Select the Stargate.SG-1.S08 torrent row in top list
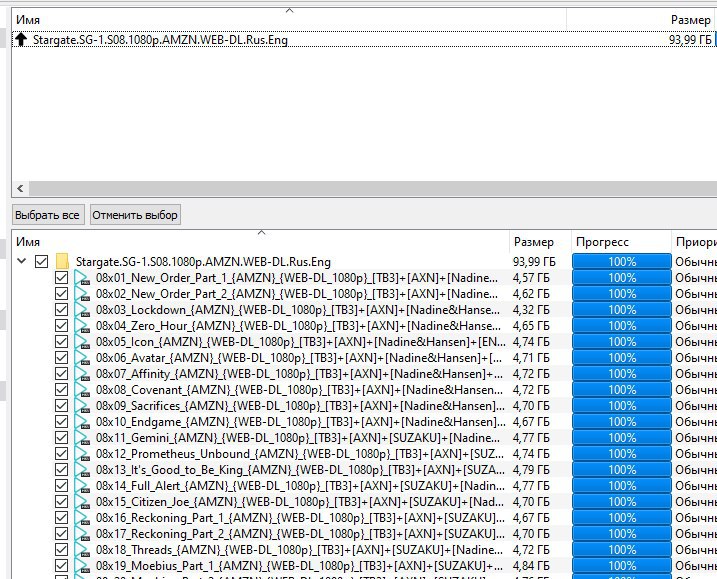The width and height of the screenshot is (717, 579). point(364,39)
